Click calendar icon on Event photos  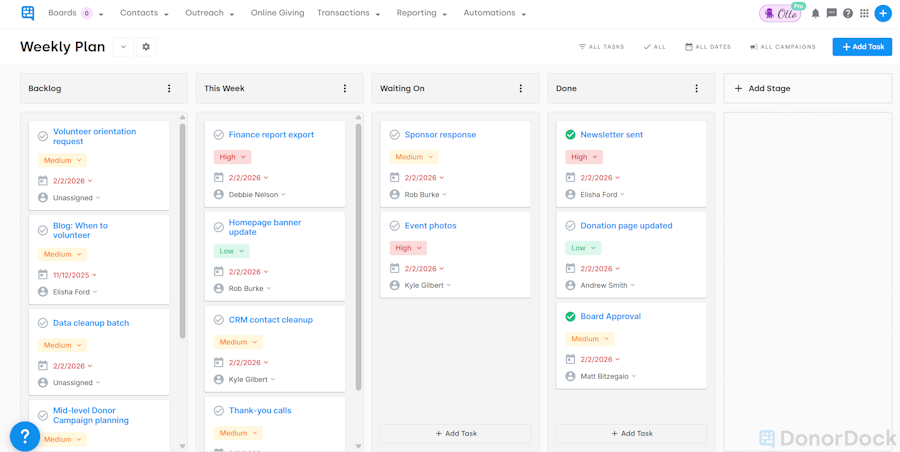[x=394, y=268]
